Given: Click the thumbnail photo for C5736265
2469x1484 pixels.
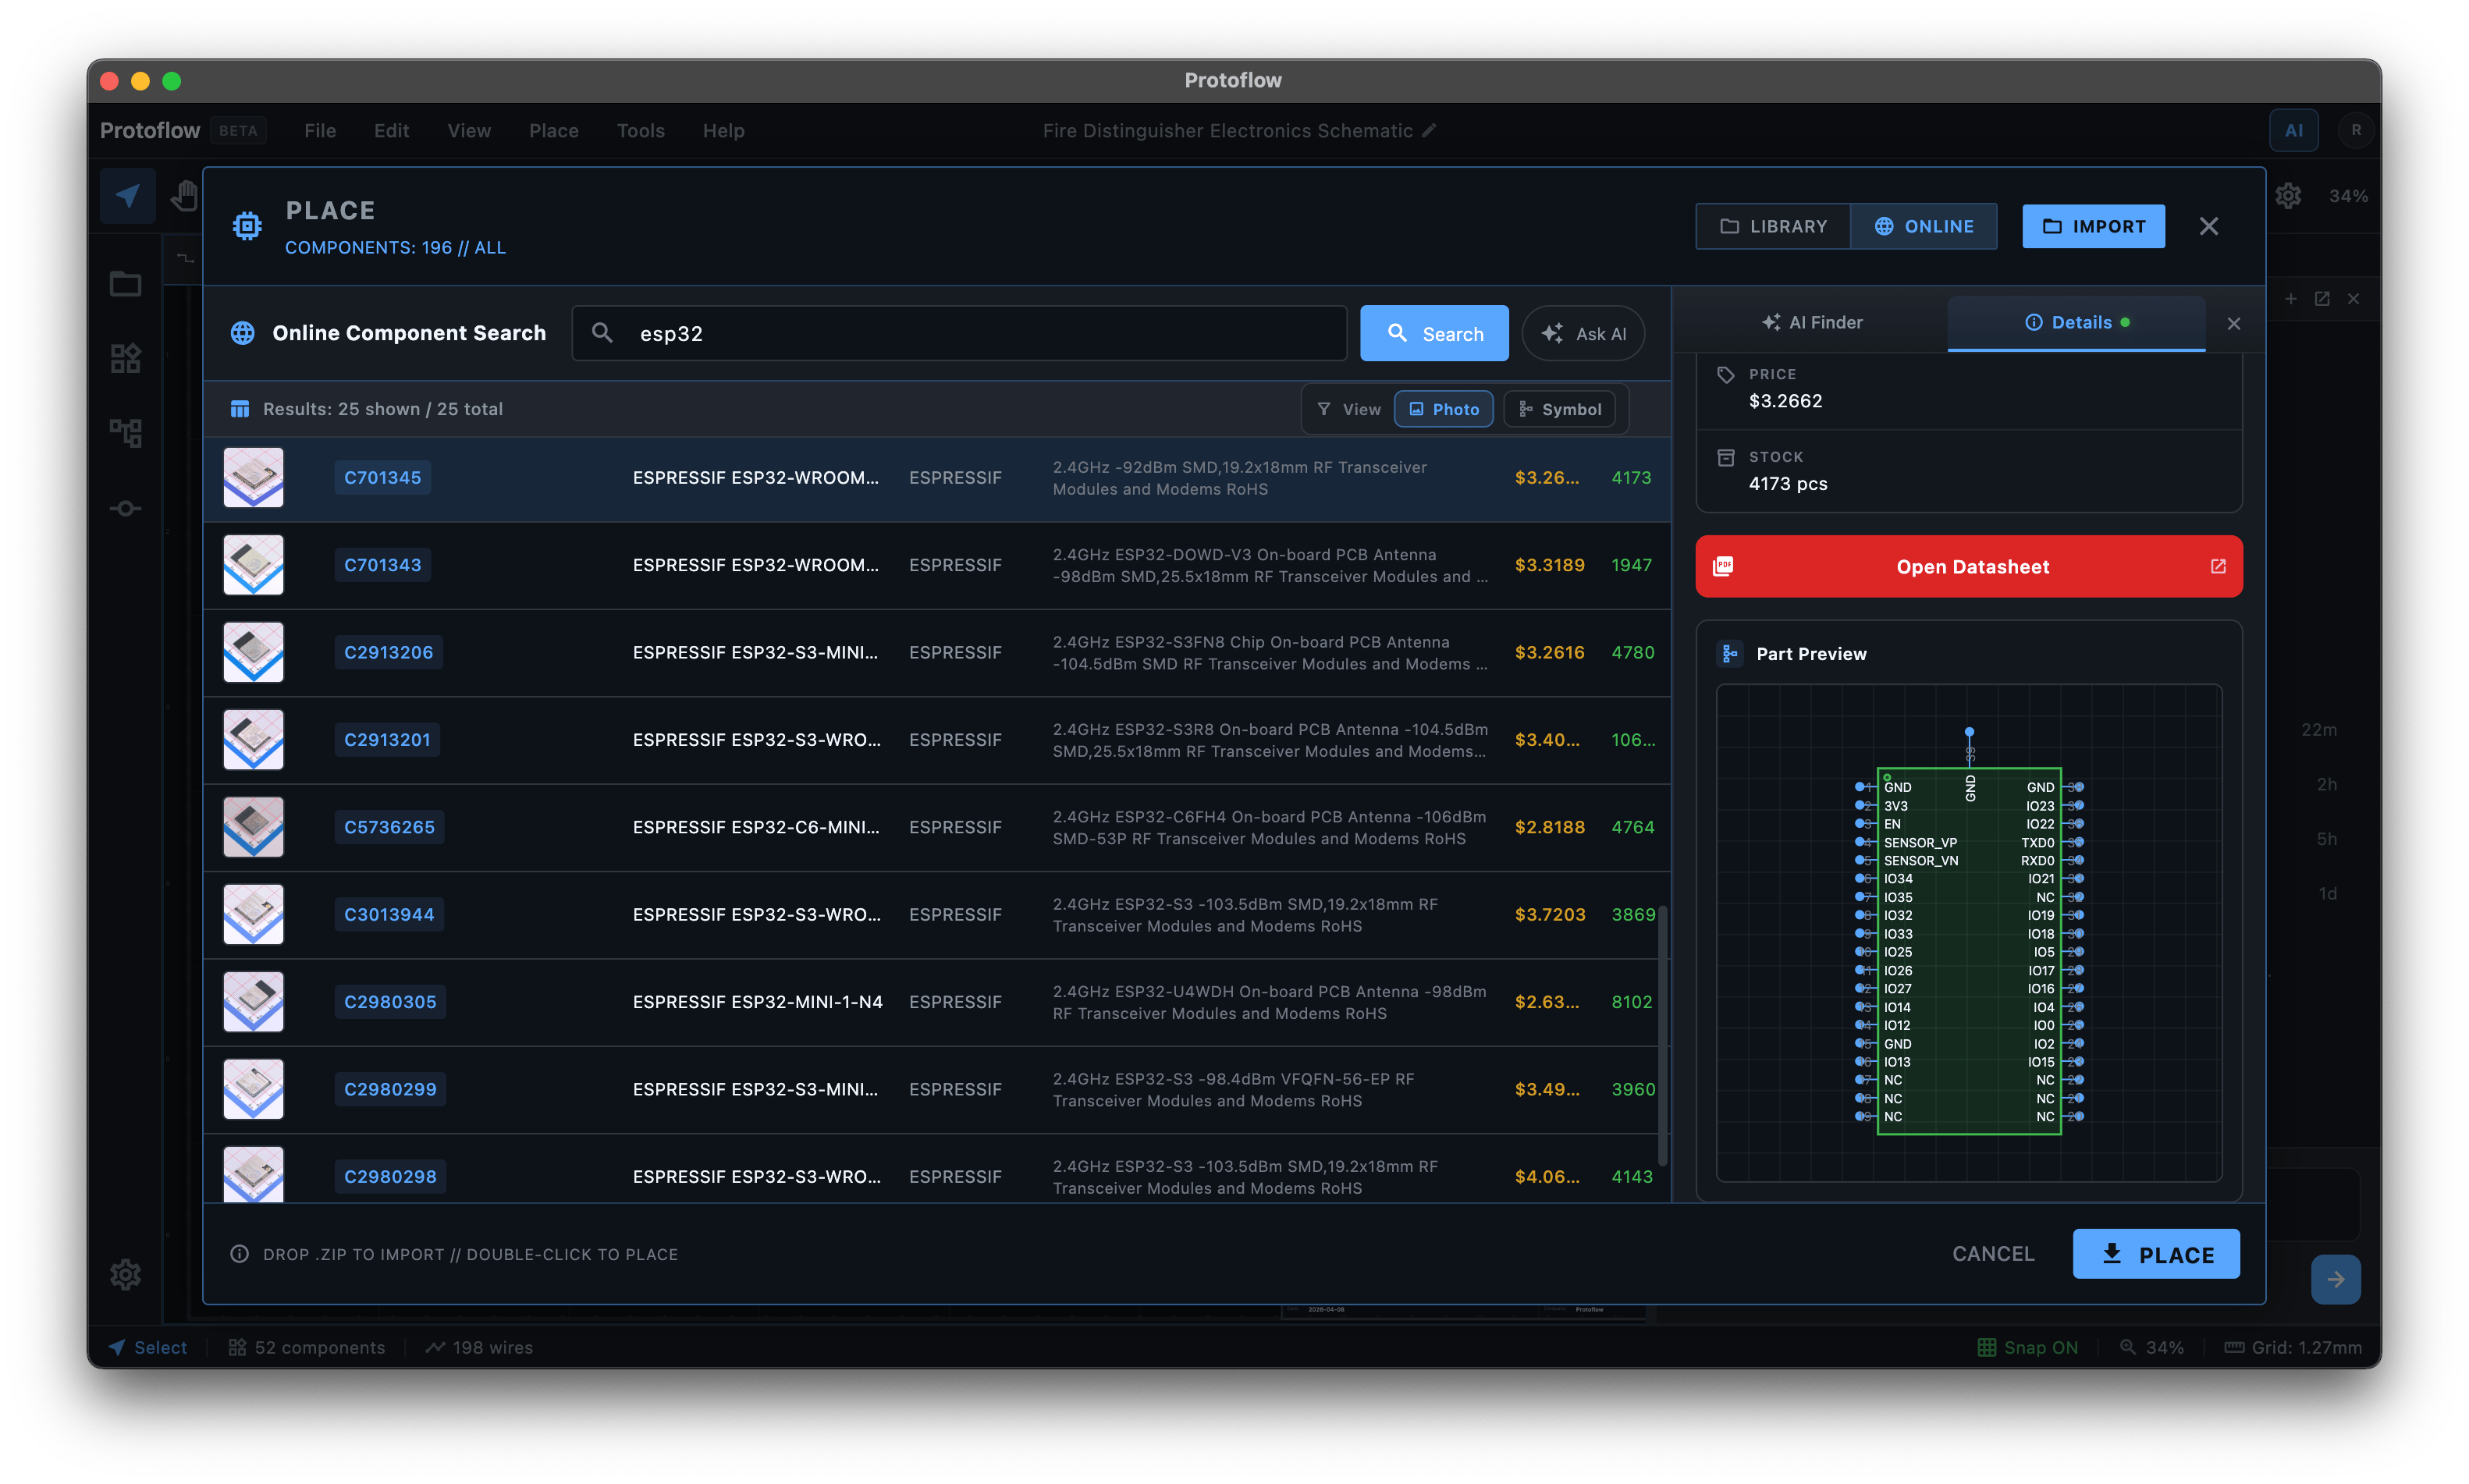Looking at the screenshot, I should coord(253,827).
